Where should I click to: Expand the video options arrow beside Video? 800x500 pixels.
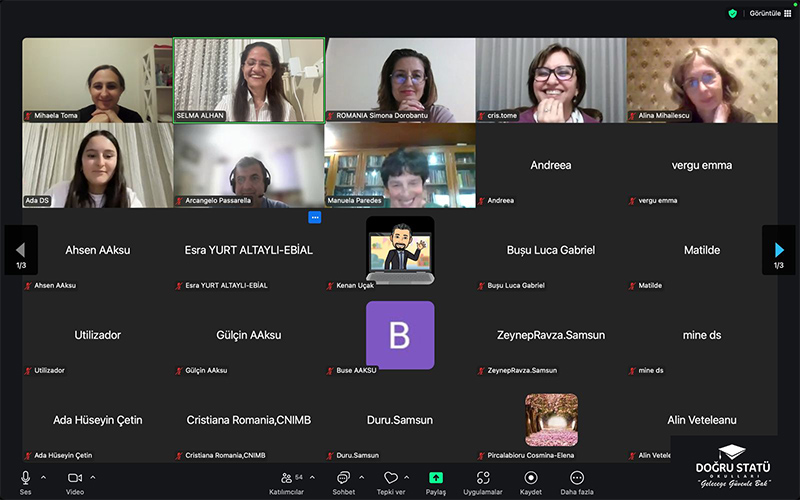click(93, 477)
